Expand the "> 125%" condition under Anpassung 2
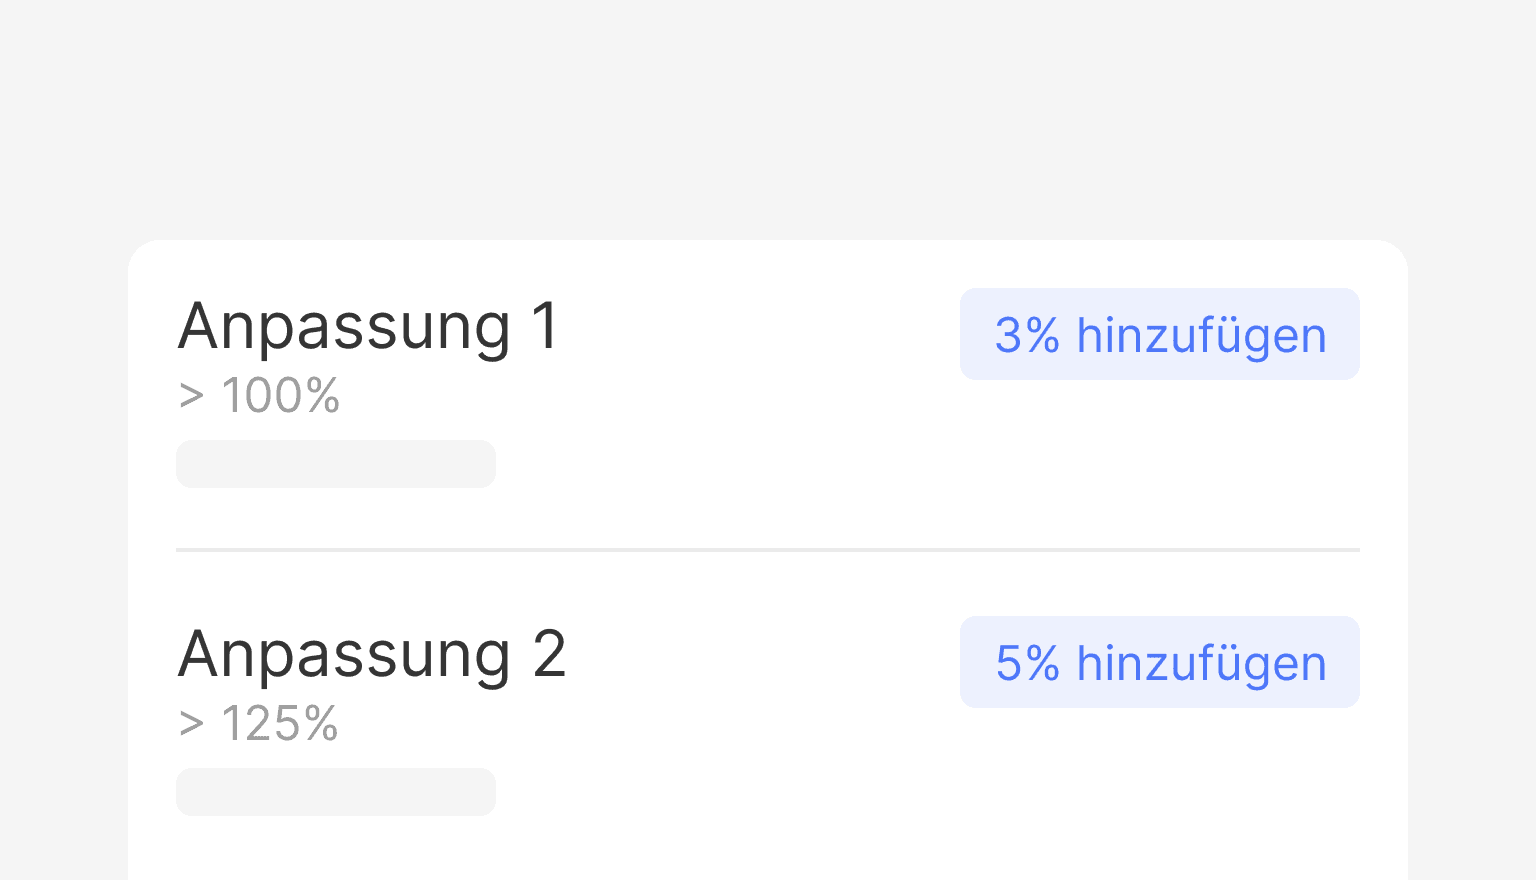 coord(259,723)
